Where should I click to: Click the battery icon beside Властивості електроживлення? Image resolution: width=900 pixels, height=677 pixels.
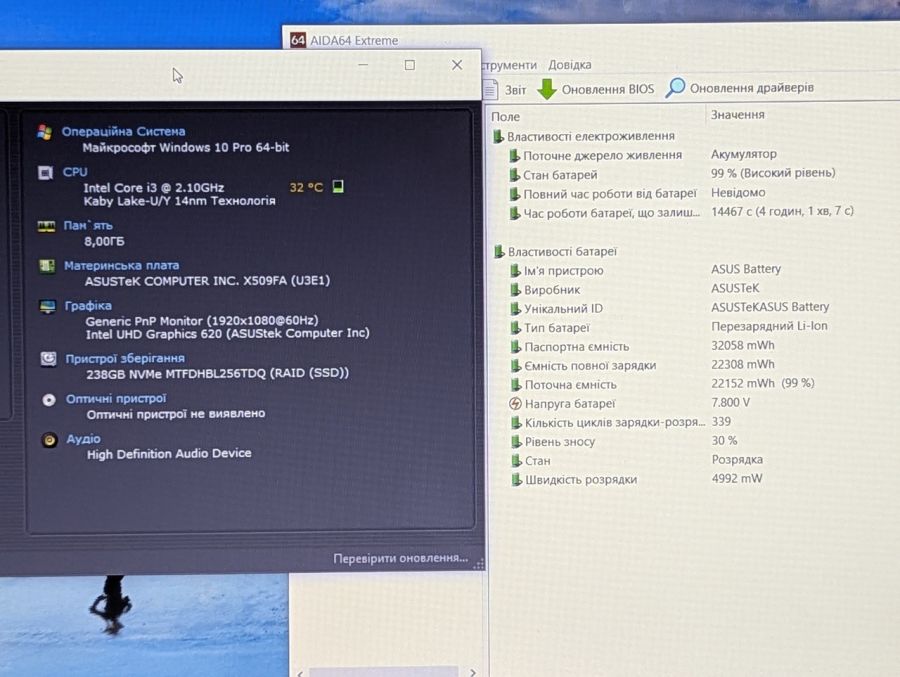(x=498, y=137)
